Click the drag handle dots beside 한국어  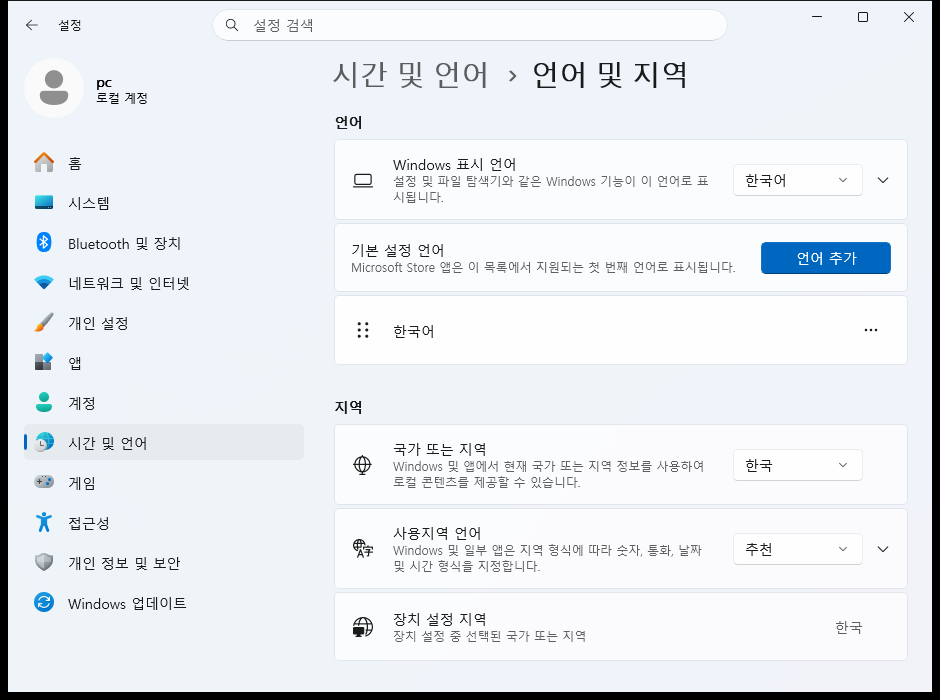tap(363, 330)
